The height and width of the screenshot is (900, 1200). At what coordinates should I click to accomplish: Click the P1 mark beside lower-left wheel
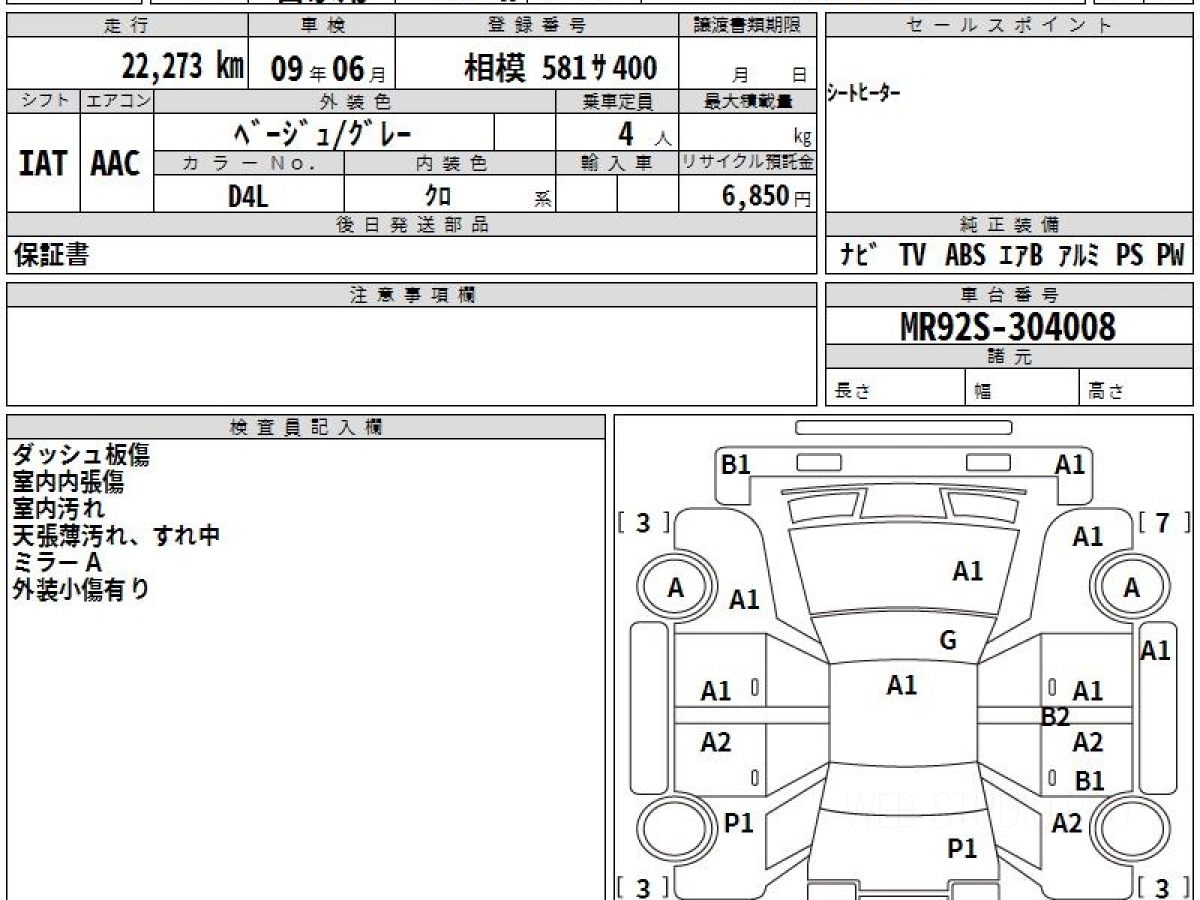point(738,823)
